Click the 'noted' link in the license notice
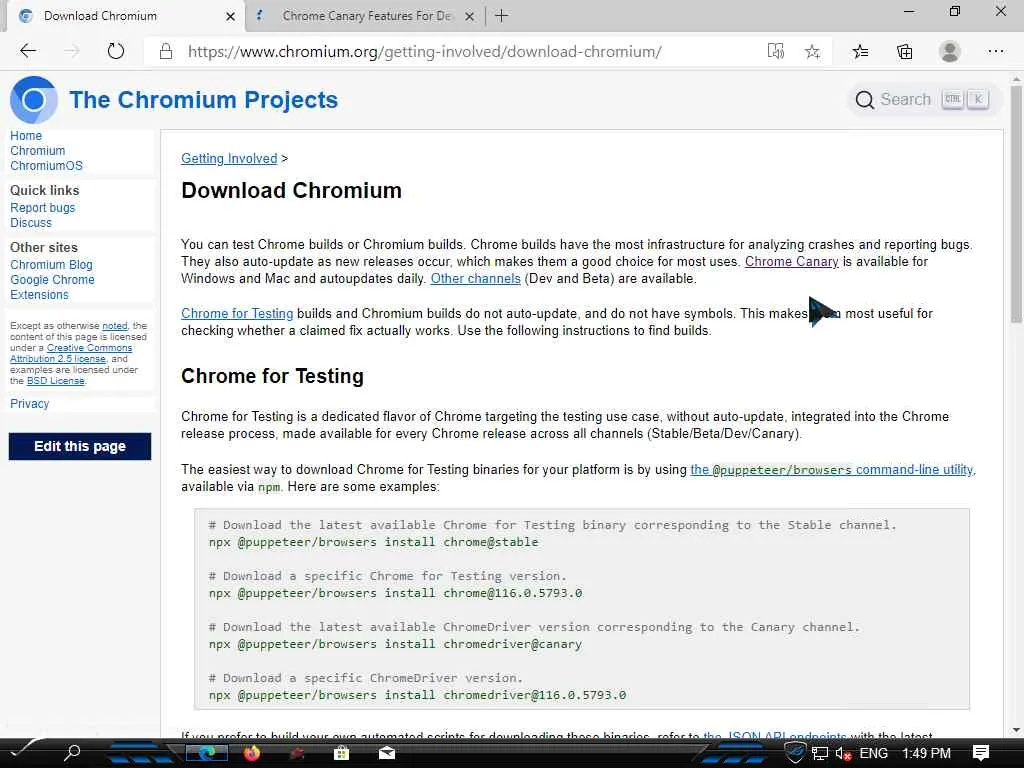The image size is (1024, 768). pos(115,325)
